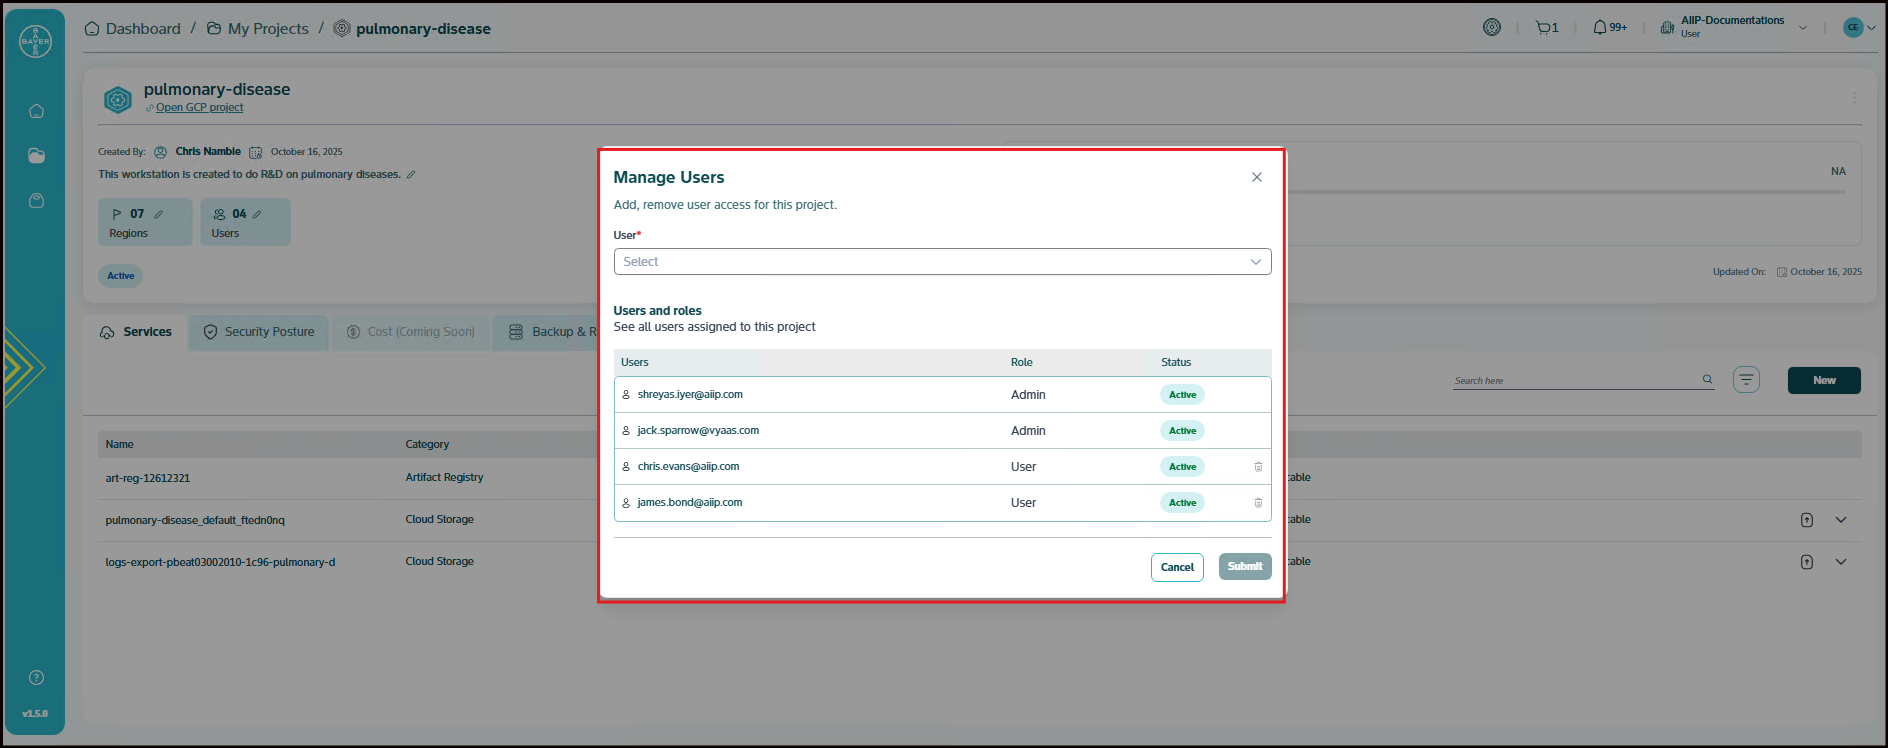Close the Manage Users dialog

[1256, 177]
